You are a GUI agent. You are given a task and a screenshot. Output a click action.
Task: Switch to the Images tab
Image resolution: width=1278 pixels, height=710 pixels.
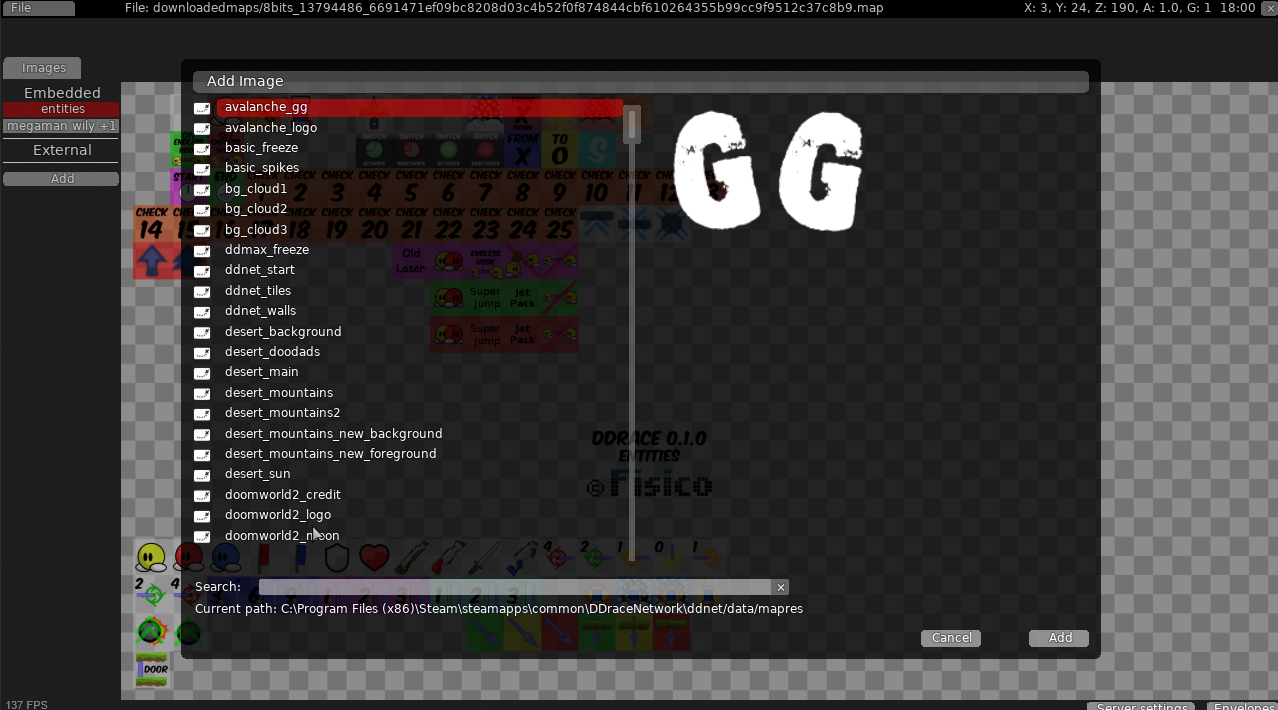pos(43,68)
